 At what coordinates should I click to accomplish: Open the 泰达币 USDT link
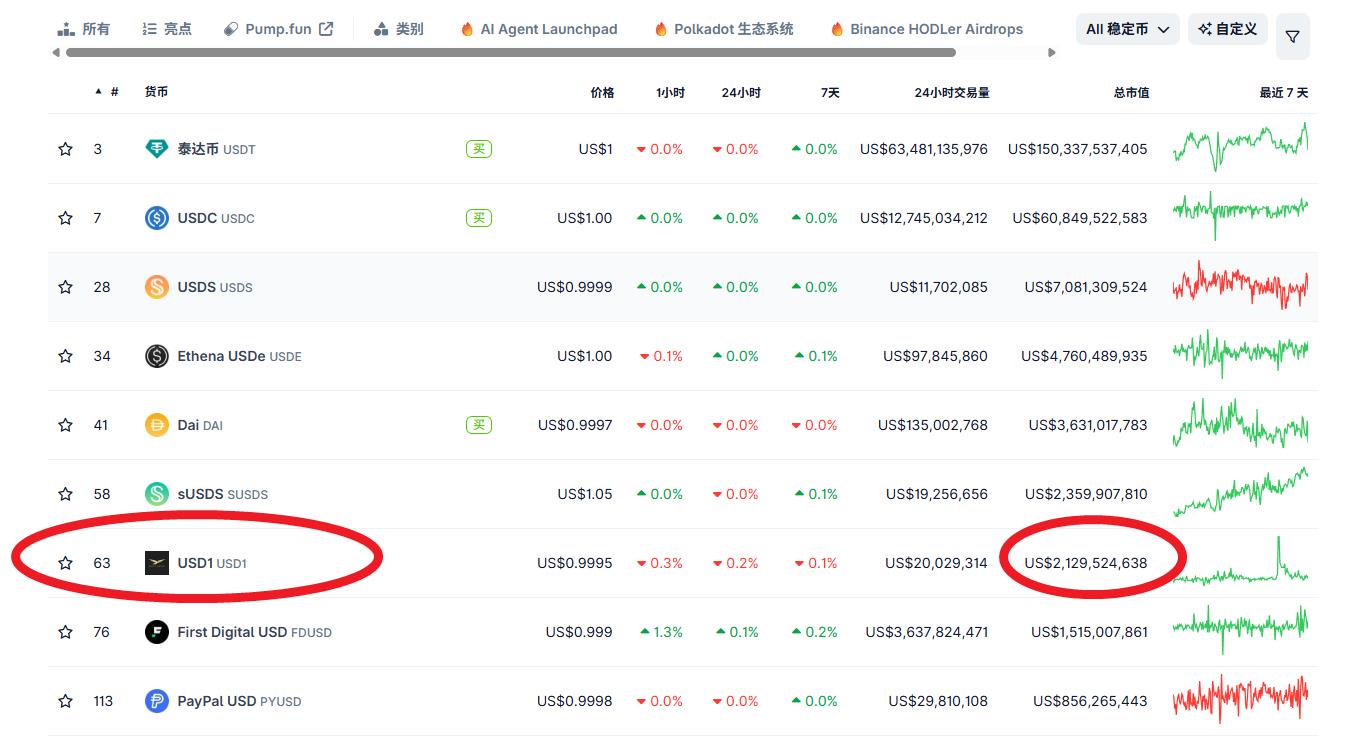pyautogui.click(x=216, y=149)
